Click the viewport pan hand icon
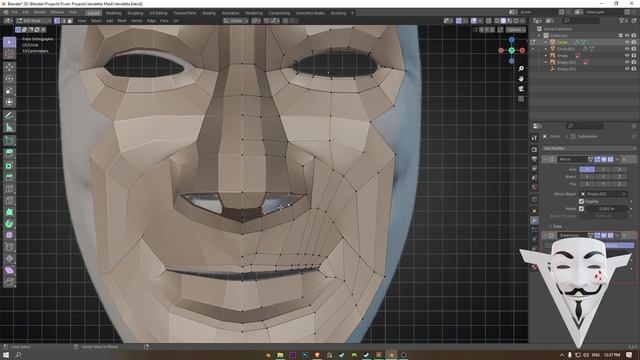This screenshot has width=640, height=360. [x=521, y=78]
